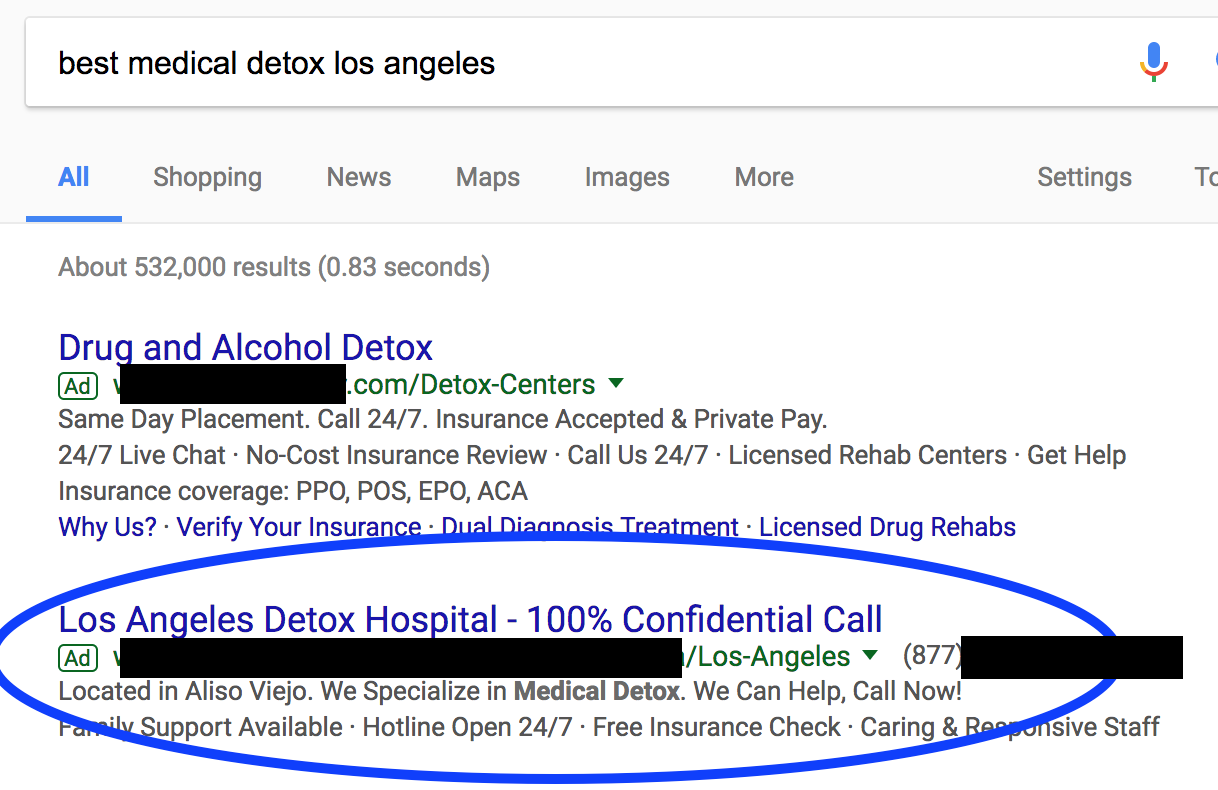Viewport: 1218px width, 790px height.
Task: Select the All results tab
Action: pos(74,177)
